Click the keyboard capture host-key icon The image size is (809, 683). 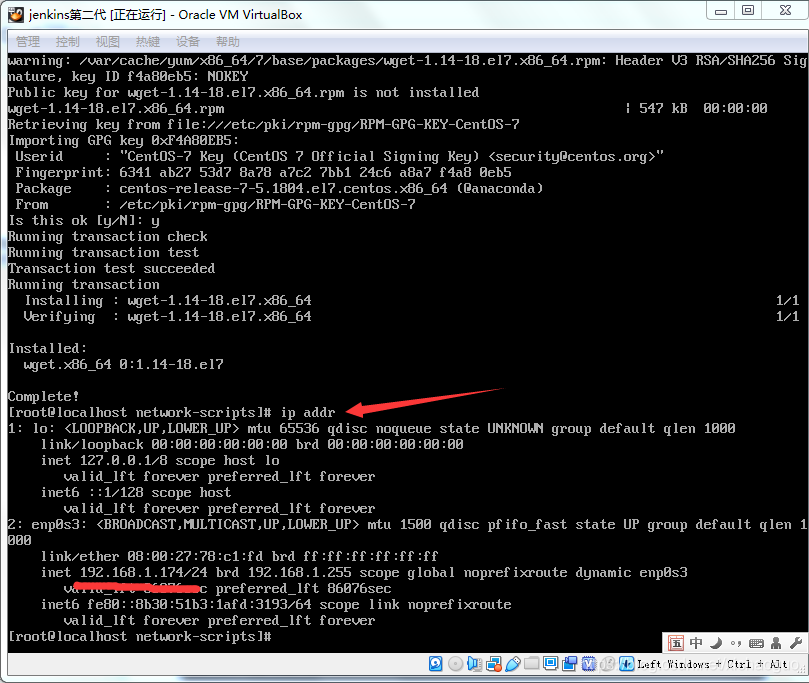(x=626, y=664)
